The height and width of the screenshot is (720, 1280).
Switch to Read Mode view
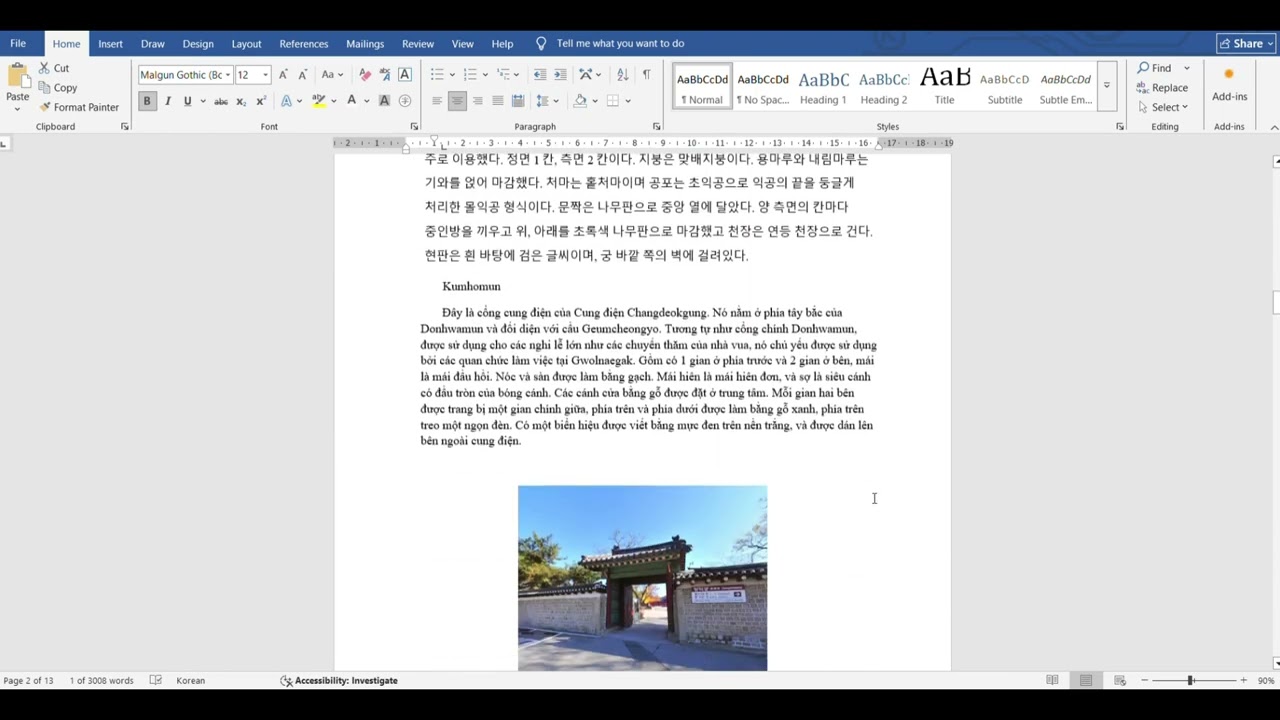tap(1052, 680)
